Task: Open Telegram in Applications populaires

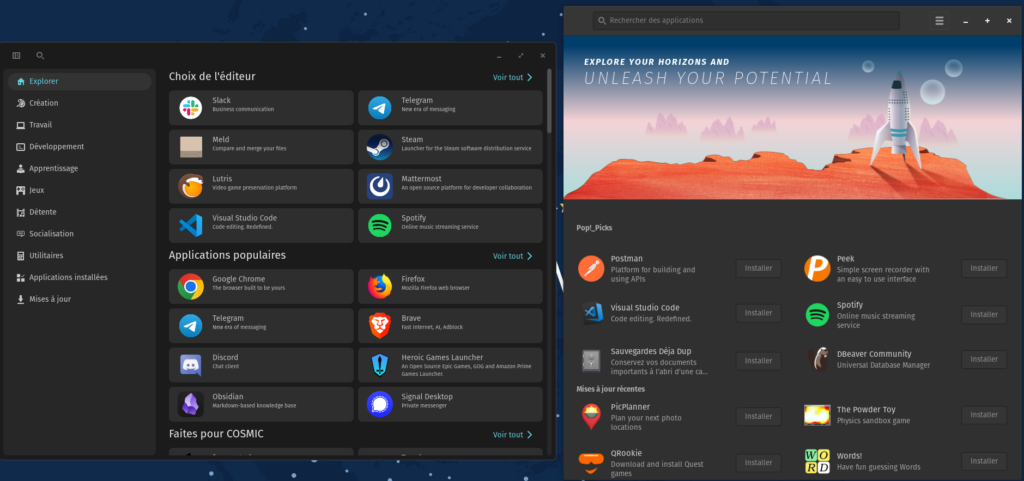Action: [x=261, y=326]
